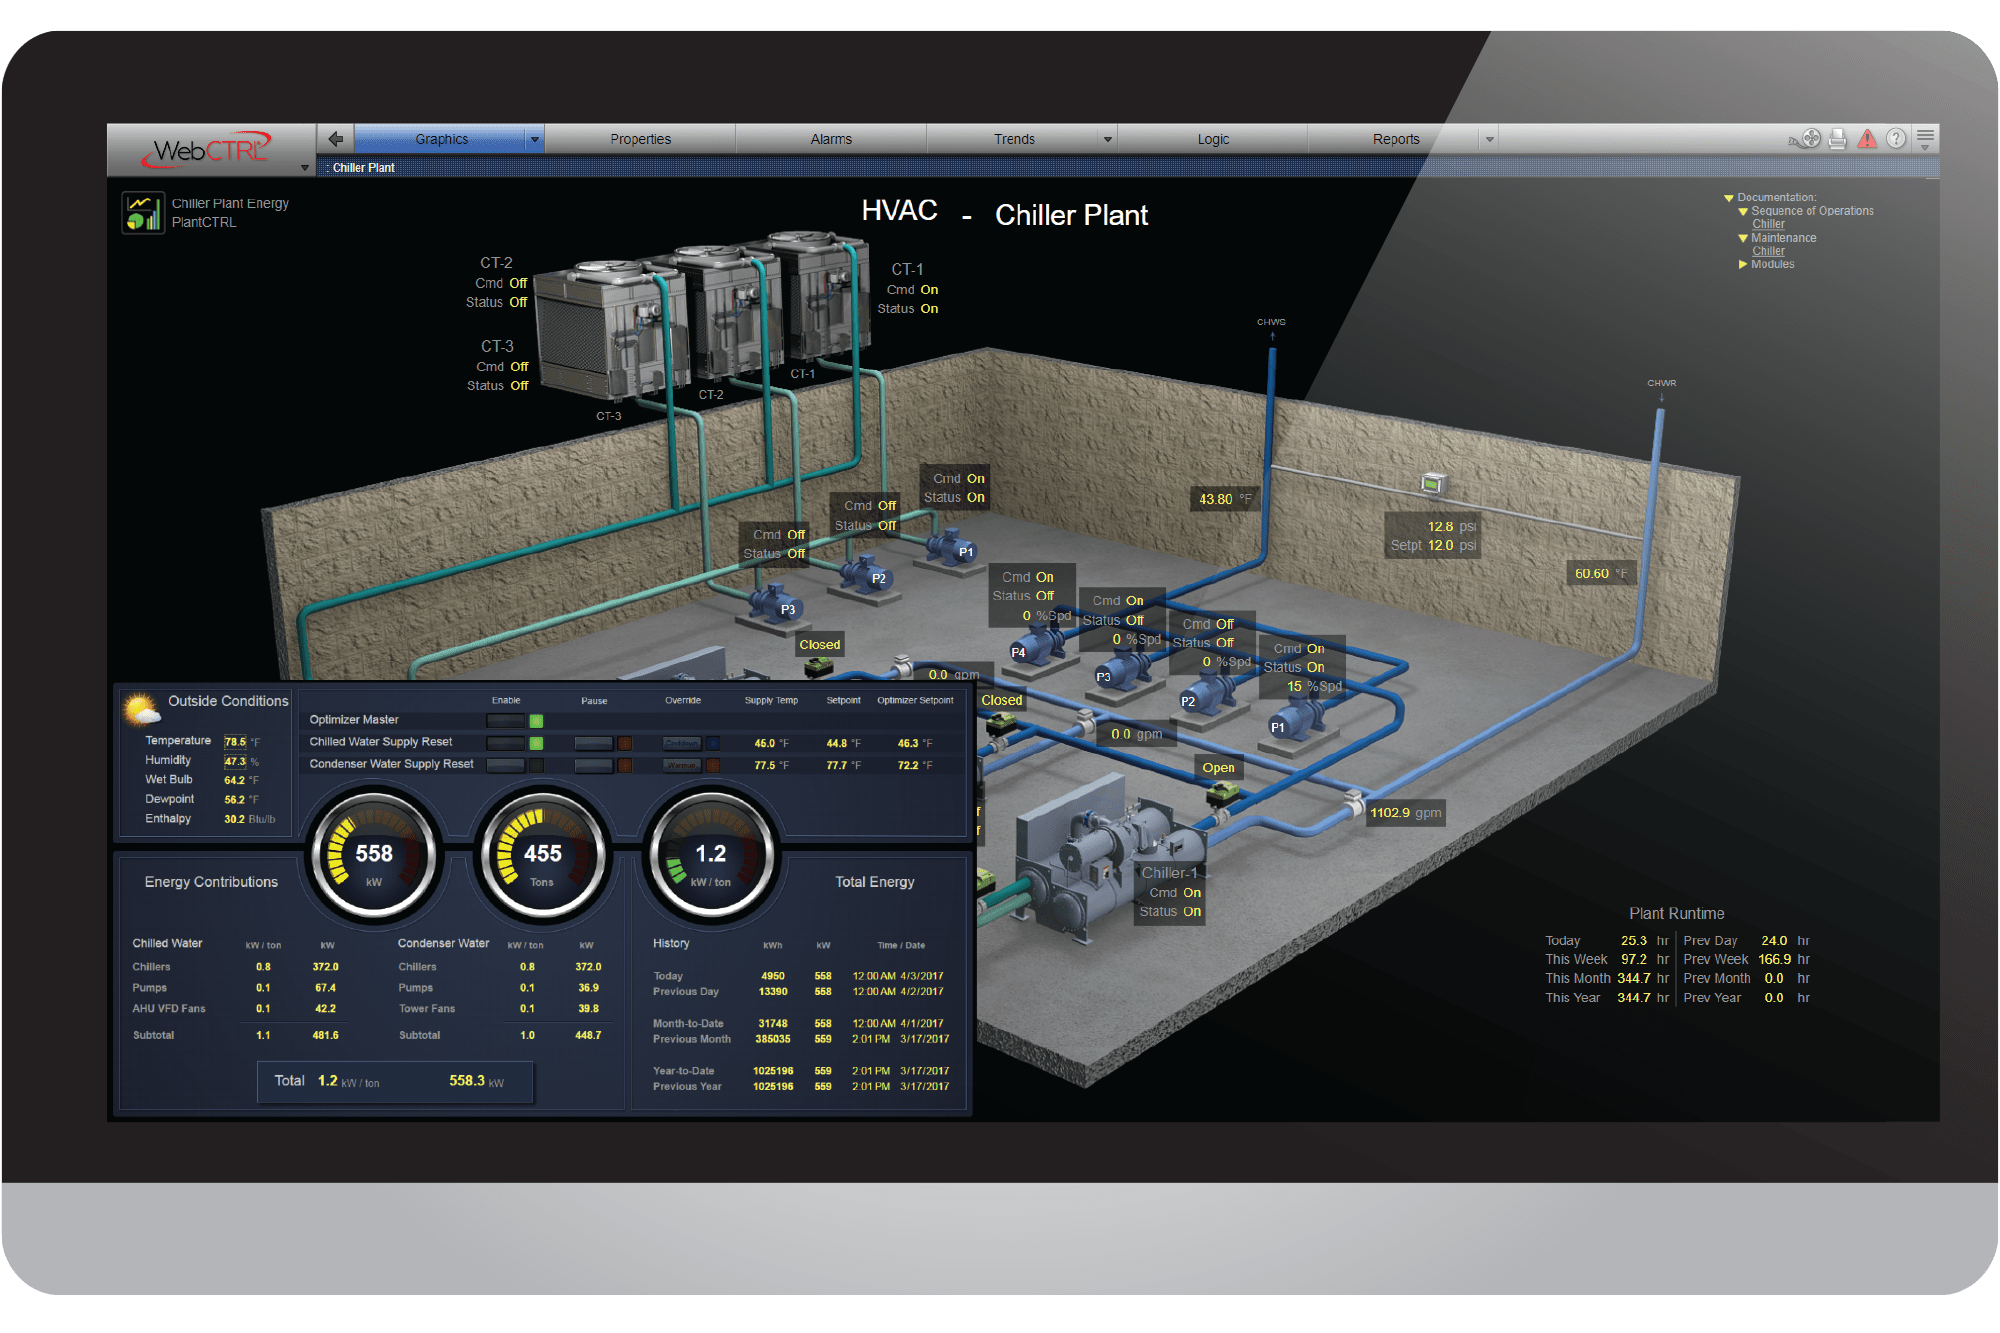The height and width of the screenshot is (1333, 2000).
Task: Click CT-2 Cmd Off value
Action: pyautogui.click(x=518, y=284)
